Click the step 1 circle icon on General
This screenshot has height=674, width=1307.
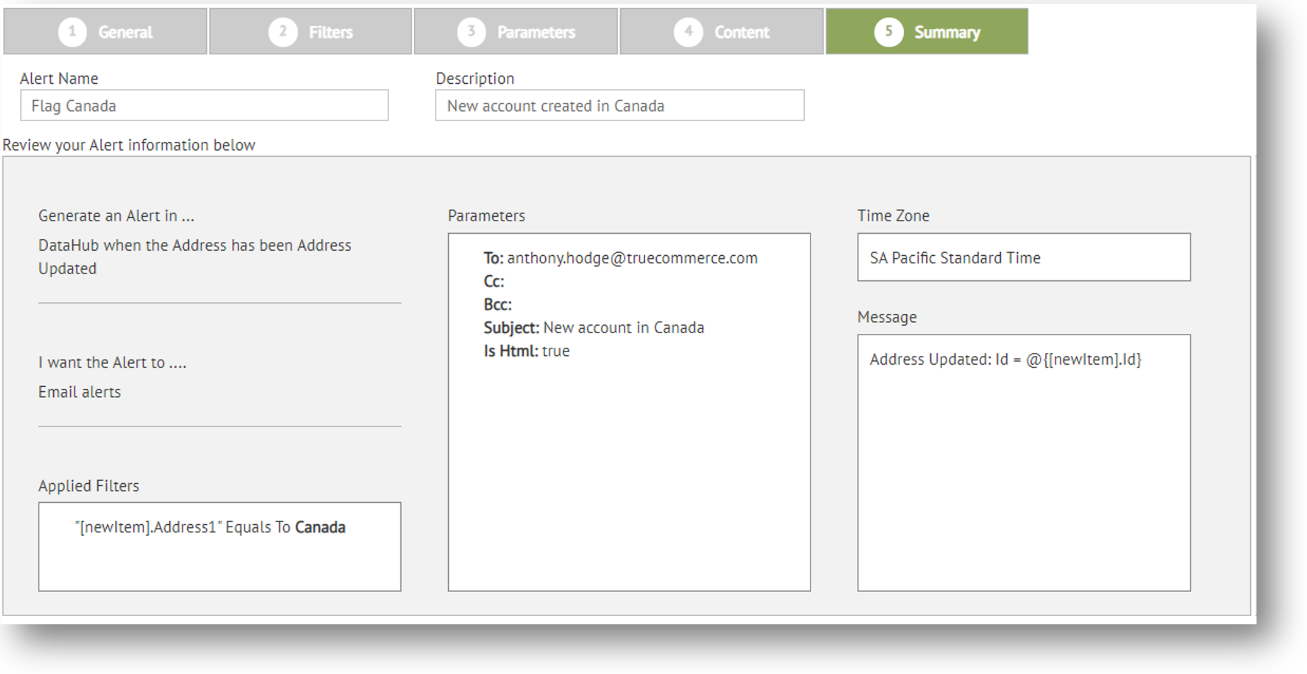[x=72, y=32]
